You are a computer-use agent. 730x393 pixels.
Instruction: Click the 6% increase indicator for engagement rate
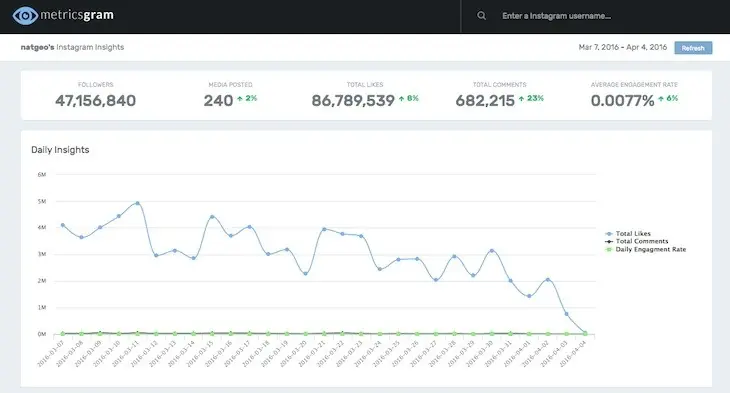point(668,98)
